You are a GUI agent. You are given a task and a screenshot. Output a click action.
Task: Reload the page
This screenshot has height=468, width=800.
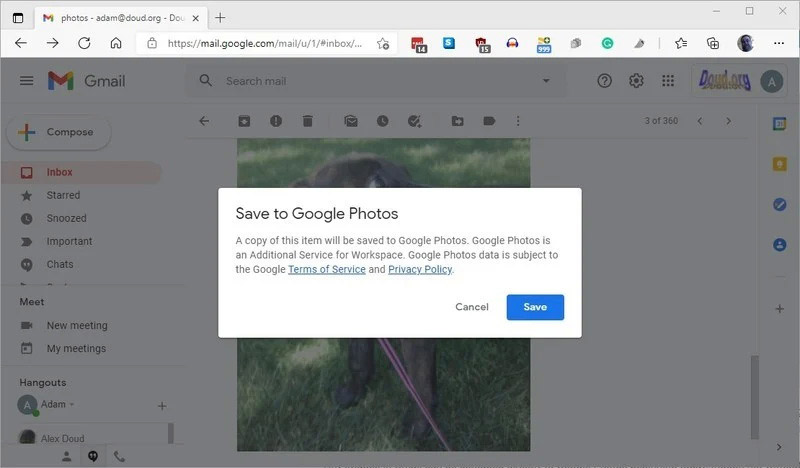click(84, 43)
